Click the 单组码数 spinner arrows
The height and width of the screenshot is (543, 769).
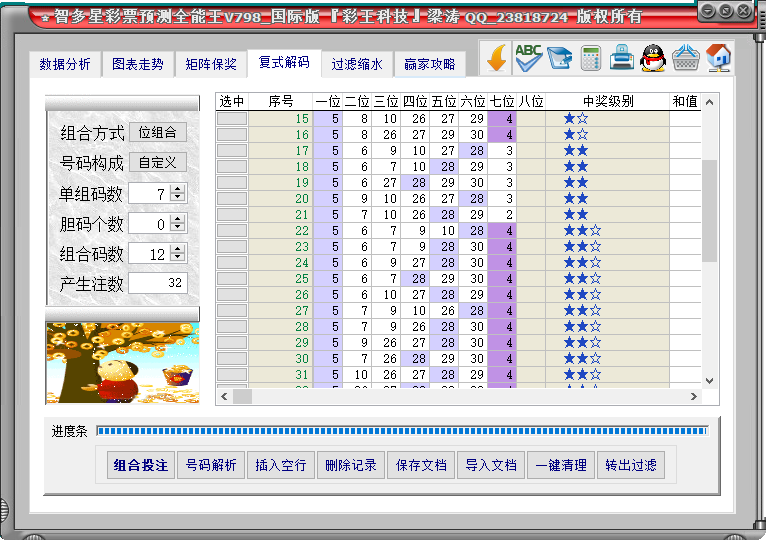(x=177, y=193)
